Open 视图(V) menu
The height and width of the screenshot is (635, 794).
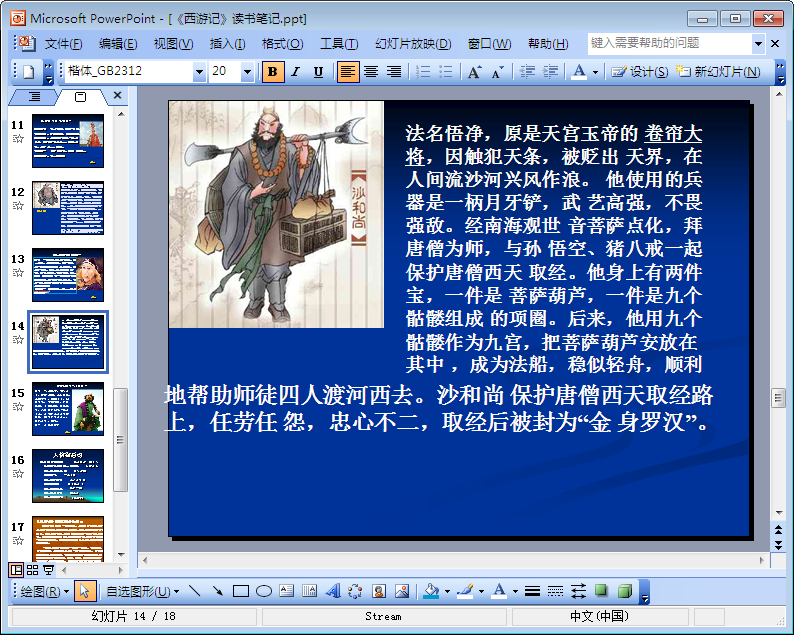pos(173,44)
